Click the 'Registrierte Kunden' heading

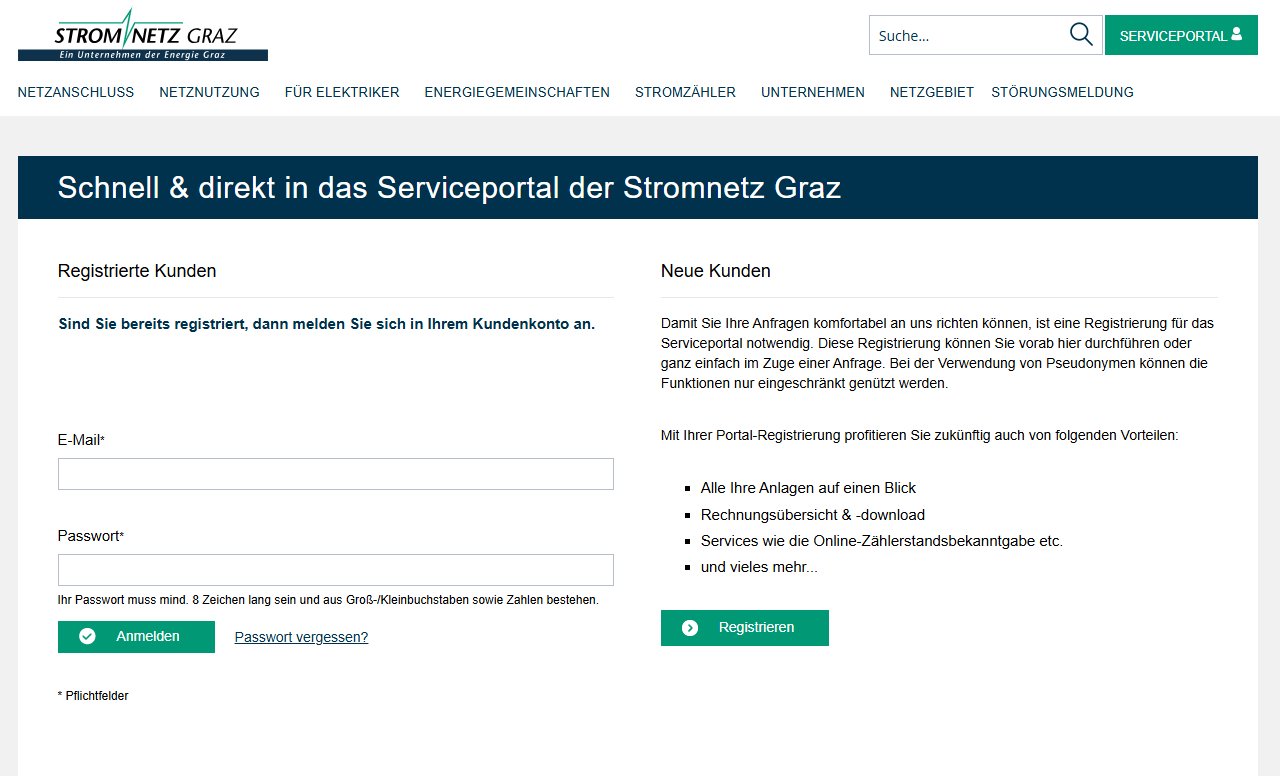click(x=137, y=271)
